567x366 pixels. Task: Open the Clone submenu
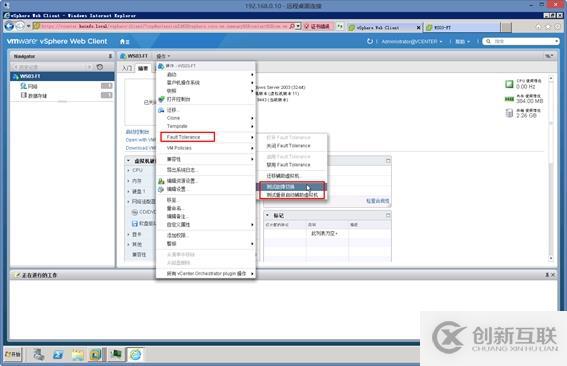(206, 118)
